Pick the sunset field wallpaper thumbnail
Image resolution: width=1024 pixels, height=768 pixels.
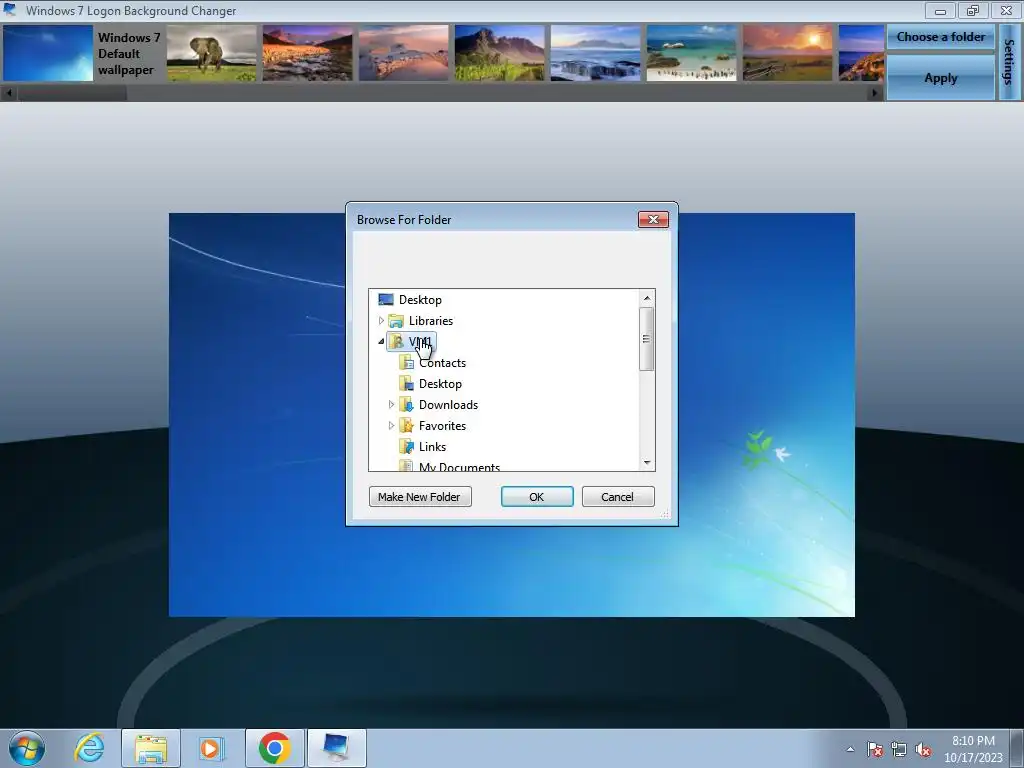(788, 53)
